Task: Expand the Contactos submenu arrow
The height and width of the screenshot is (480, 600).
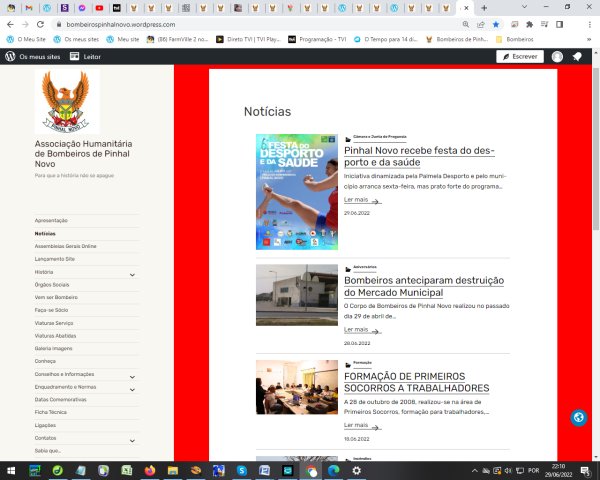Action: 132,440
